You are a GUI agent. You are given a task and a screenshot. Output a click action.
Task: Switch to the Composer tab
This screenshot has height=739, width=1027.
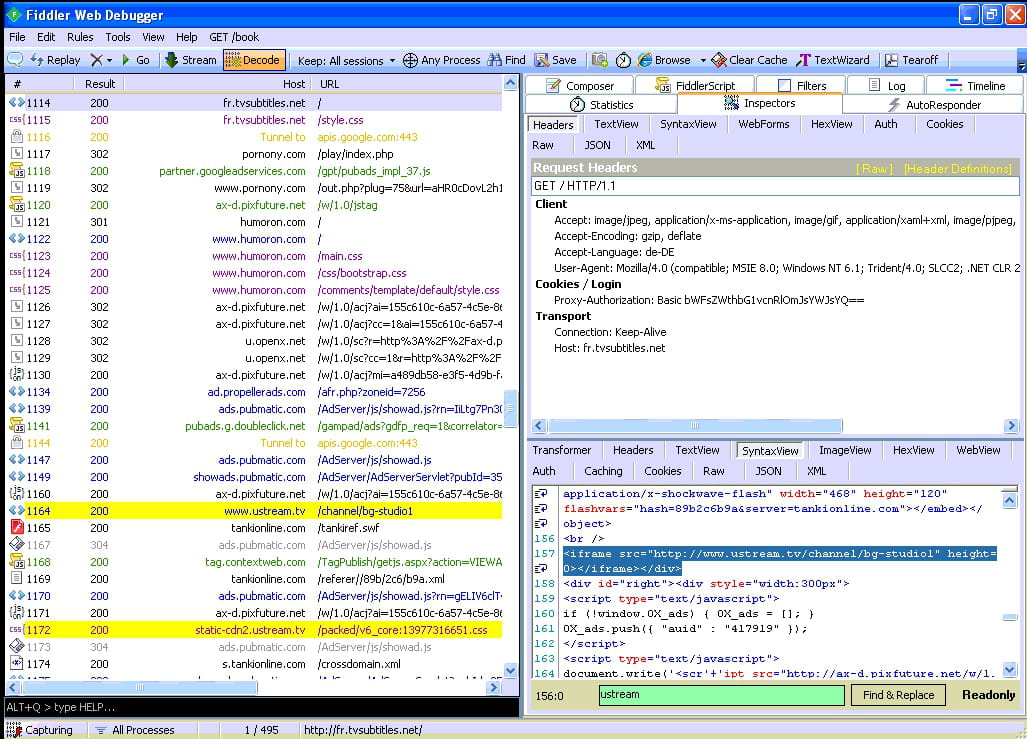click(579, 85)
